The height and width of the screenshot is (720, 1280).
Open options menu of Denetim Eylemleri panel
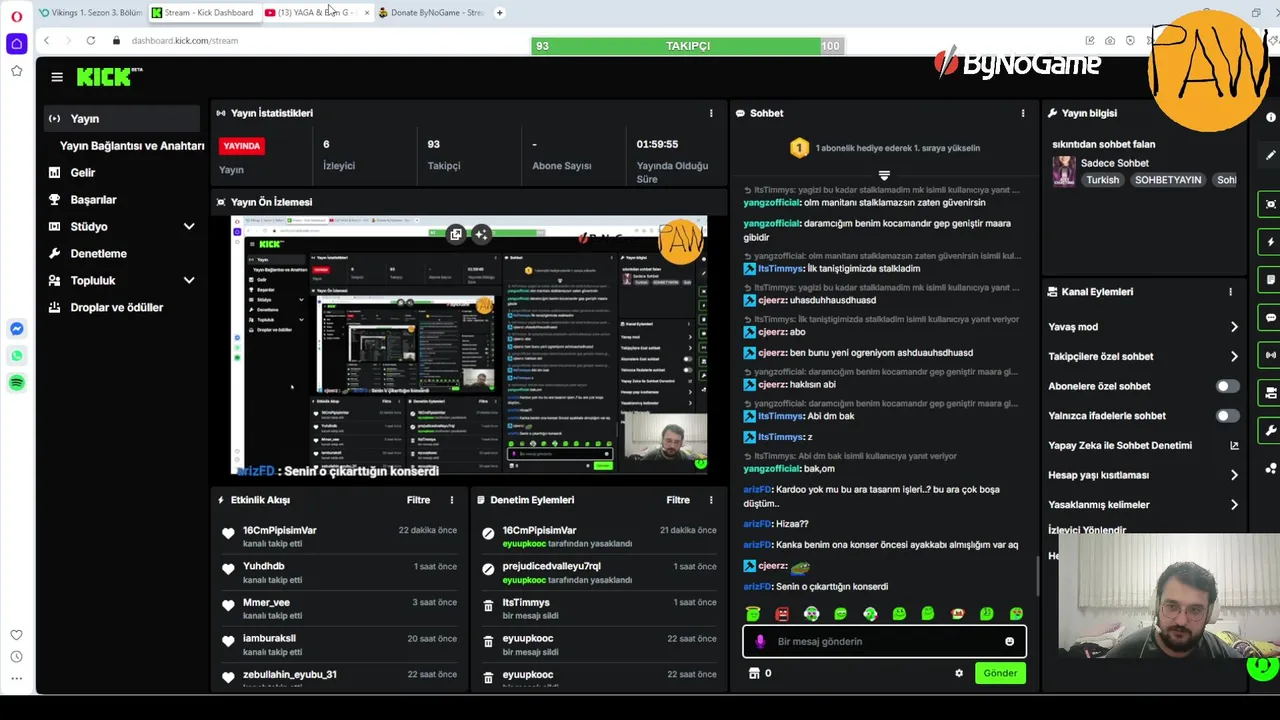711,500
